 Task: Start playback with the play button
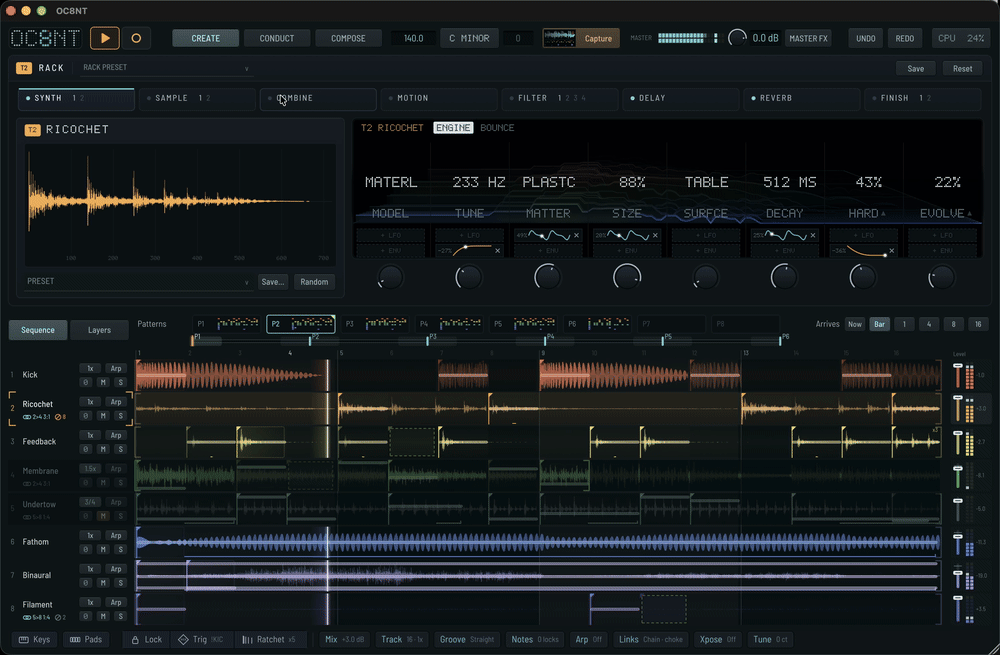[x=105, y=38]
